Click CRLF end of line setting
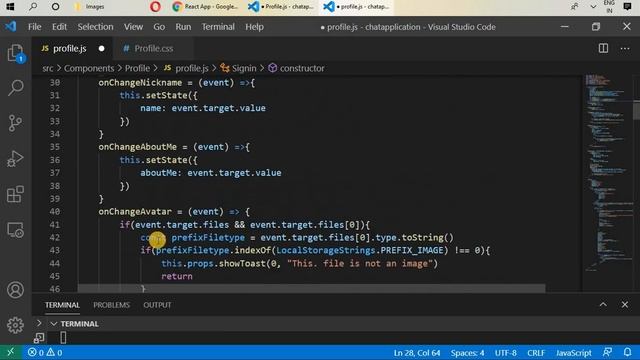Viewport: 640px width, 360px height. [536, 353]
